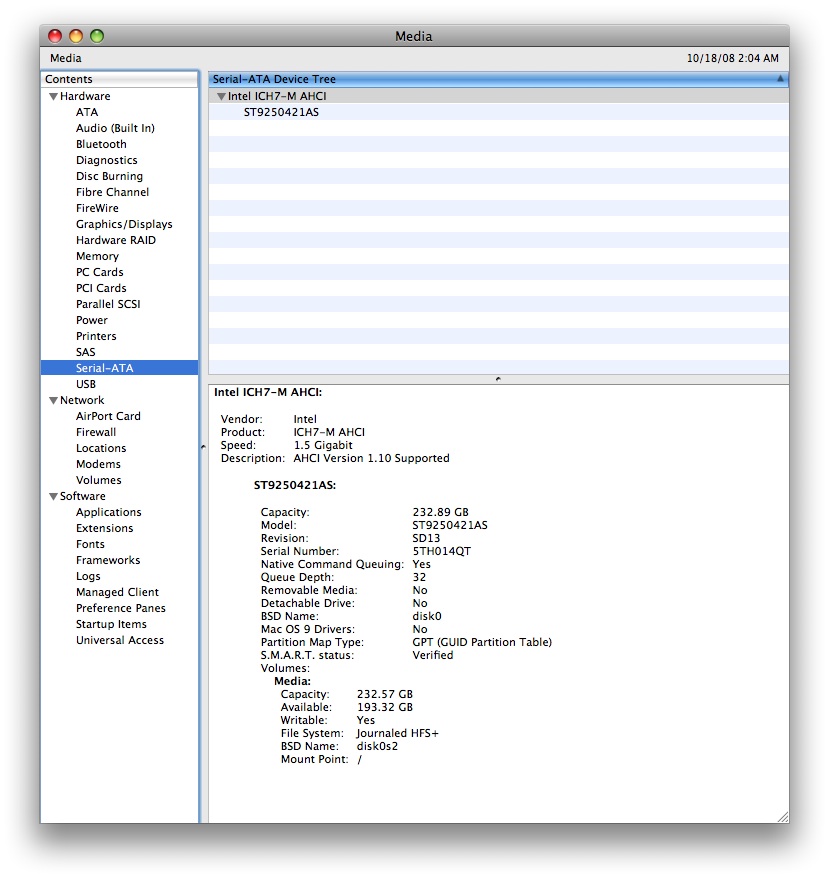The height and width of the screenshot is (878, 829).
Task: Click the 232.89 GB capacity value
Action: pyautogui.click(x=440, y=512)
